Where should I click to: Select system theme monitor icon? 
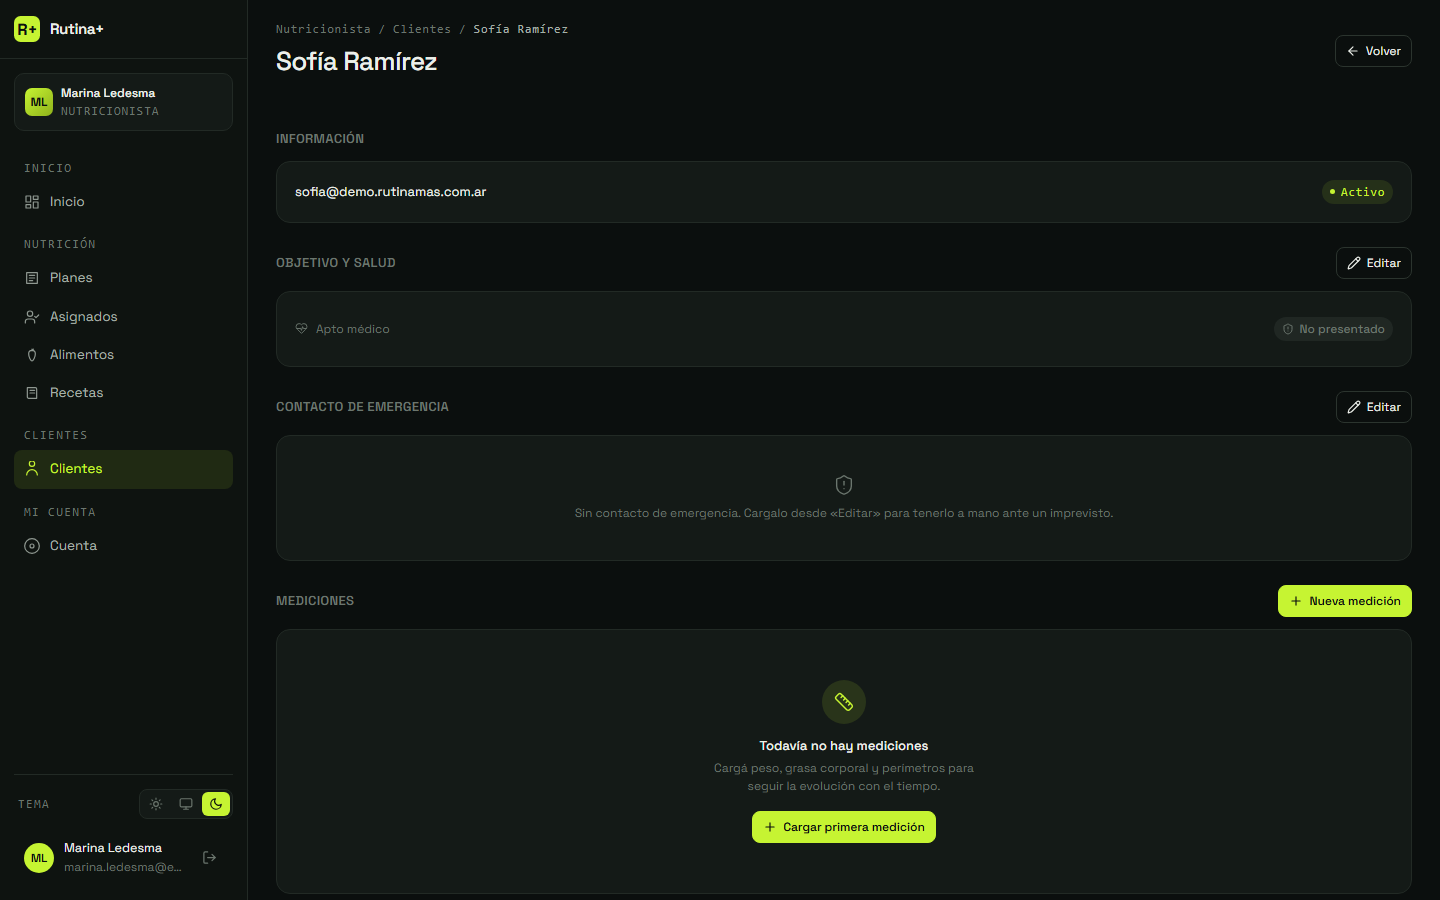[x=186, y=804]
